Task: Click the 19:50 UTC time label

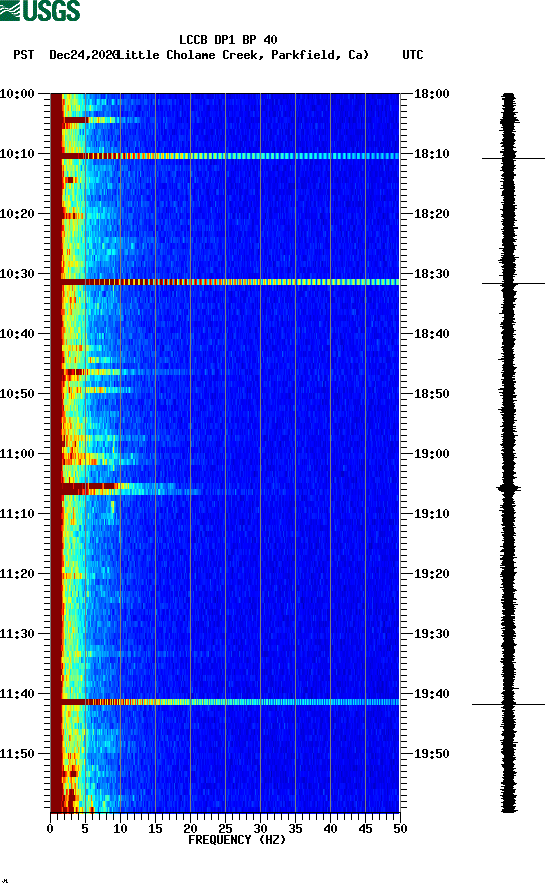Action: tap(431, 754)
